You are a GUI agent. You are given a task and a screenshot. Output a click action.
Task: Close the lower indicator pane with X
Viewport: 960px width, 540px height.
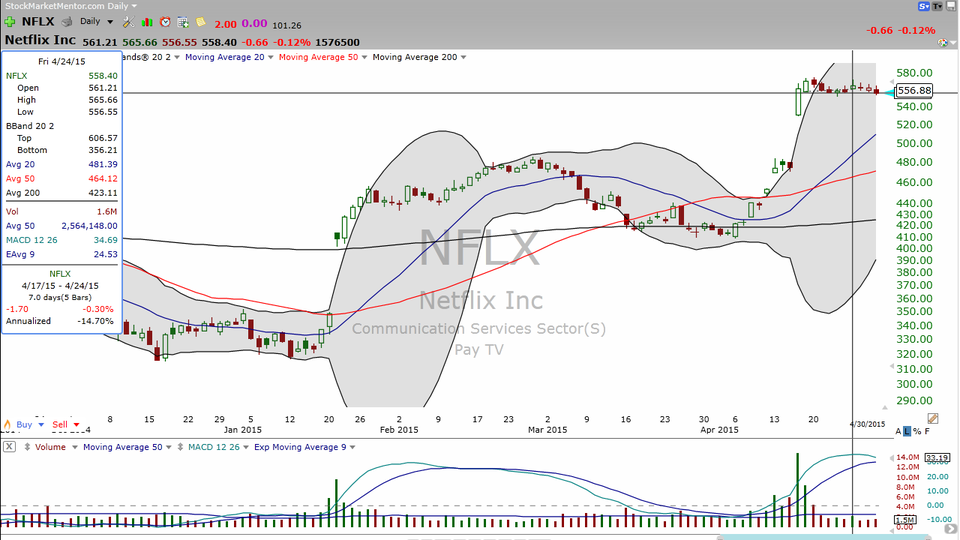[9, 447]
